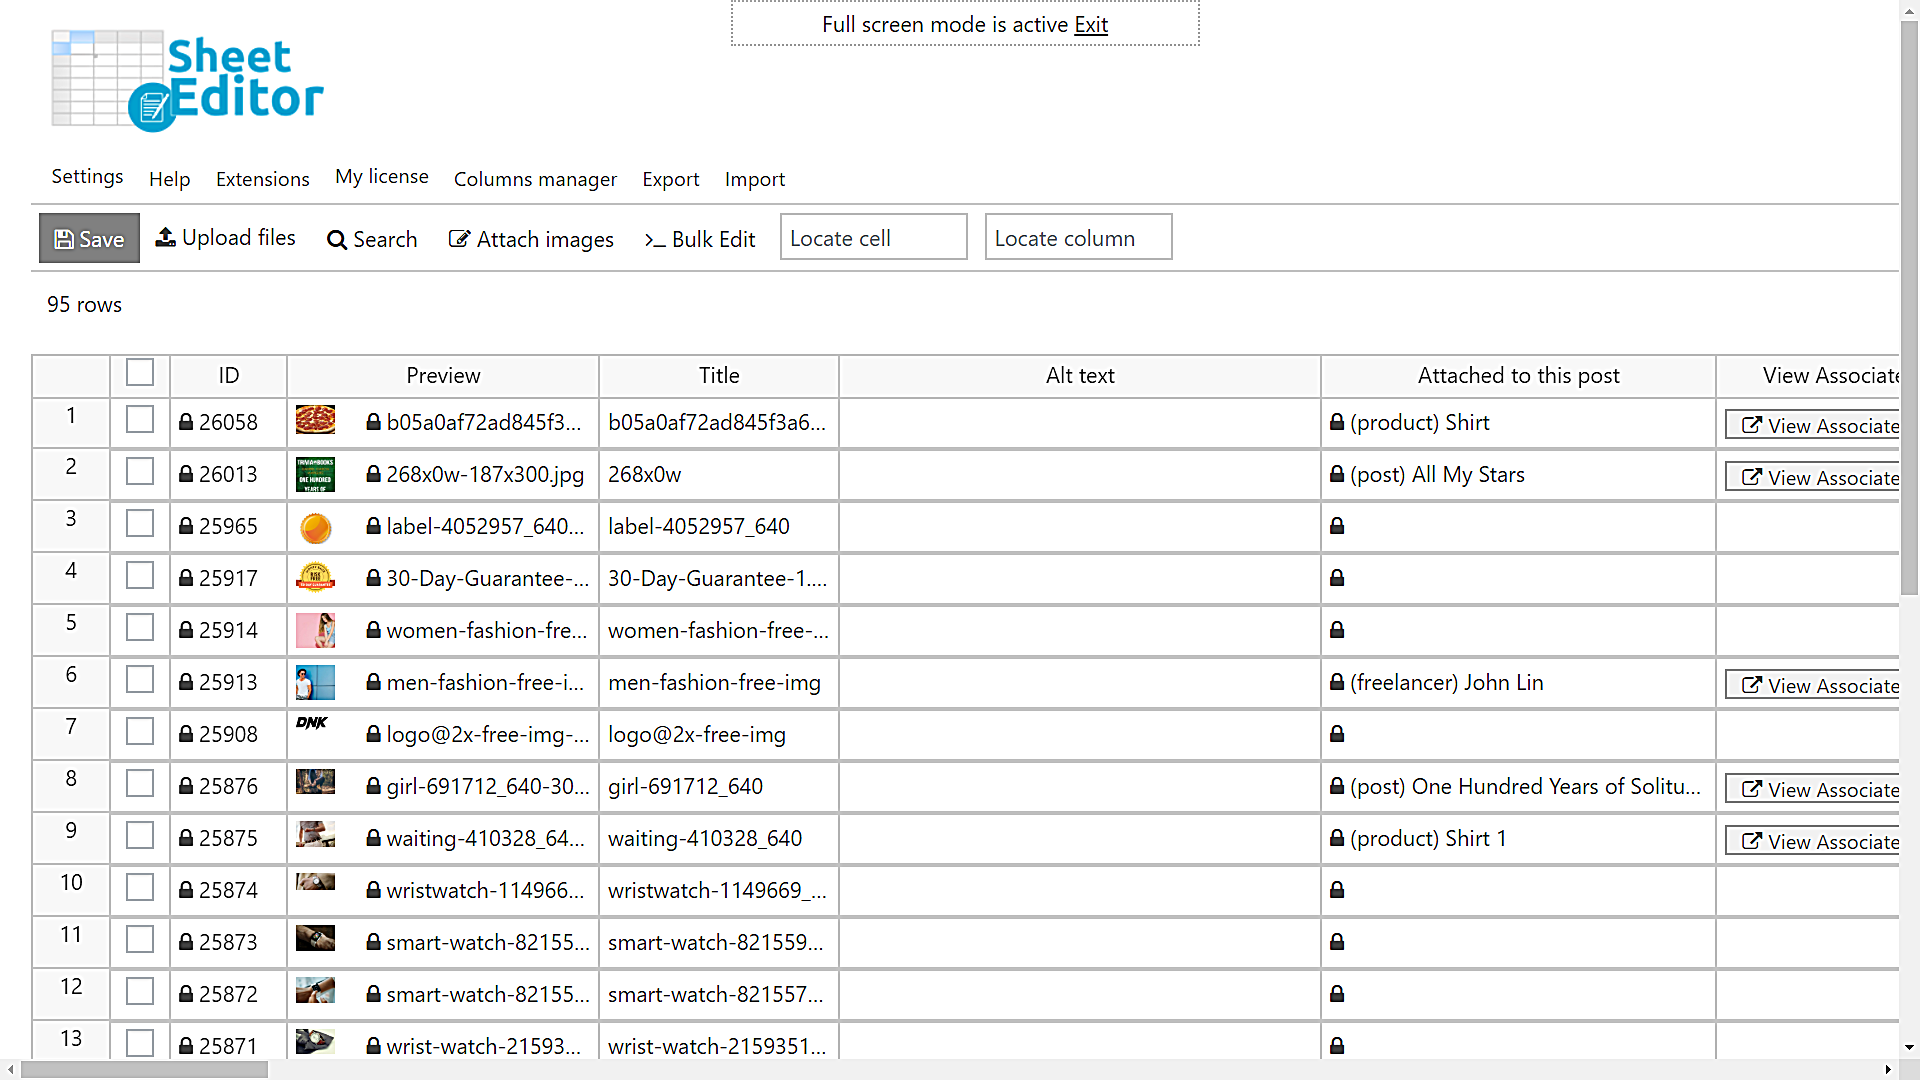Open the Export menu
This screenshot has width=1920, height=1080.
[670, 179]
